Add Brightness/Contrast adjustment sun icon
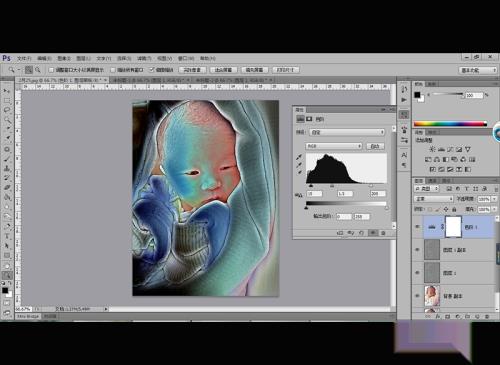The image size is (500, 365). click(432, 149)
